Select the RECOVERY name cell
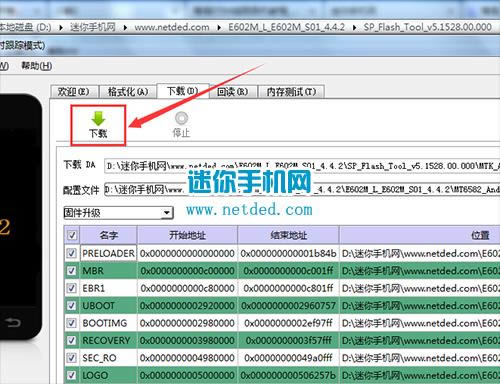The image size is (500, 384). (108, 340)
